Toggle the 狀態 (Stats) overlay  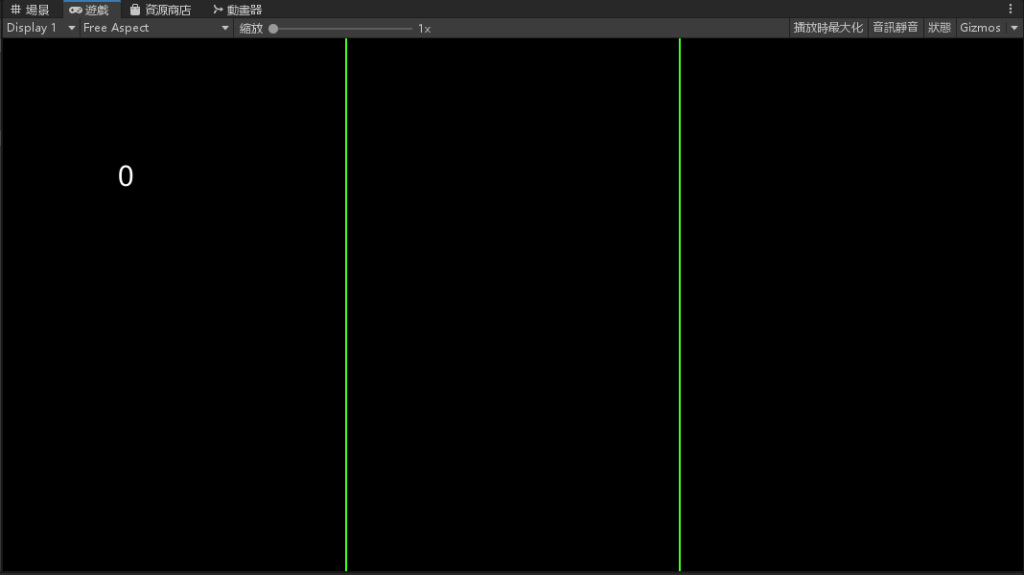click(x=939, y=28)
